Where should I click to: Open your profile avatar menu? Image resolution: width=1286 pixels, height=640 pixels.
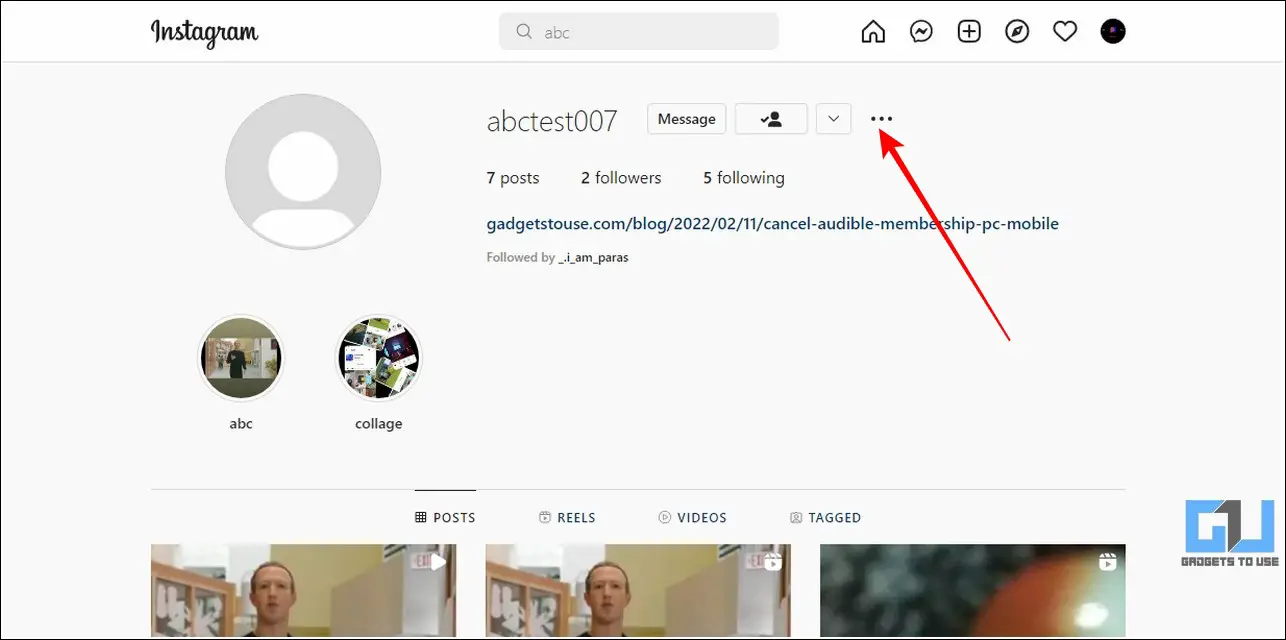(1113, 32)
